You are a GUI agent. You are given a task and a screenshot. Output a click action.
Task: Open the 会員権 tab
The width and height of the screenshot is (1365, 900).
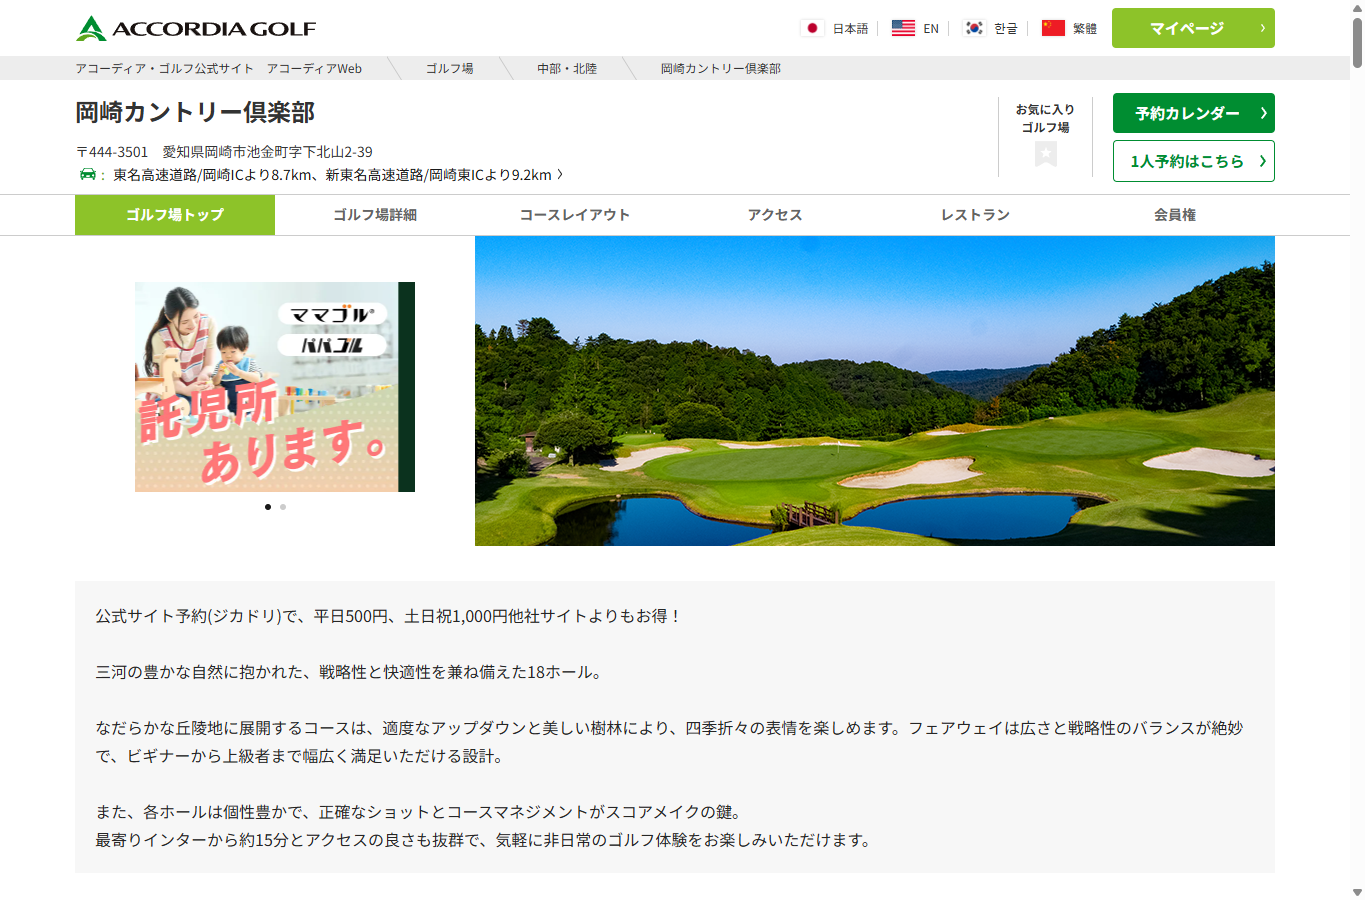pos(1175,215)
